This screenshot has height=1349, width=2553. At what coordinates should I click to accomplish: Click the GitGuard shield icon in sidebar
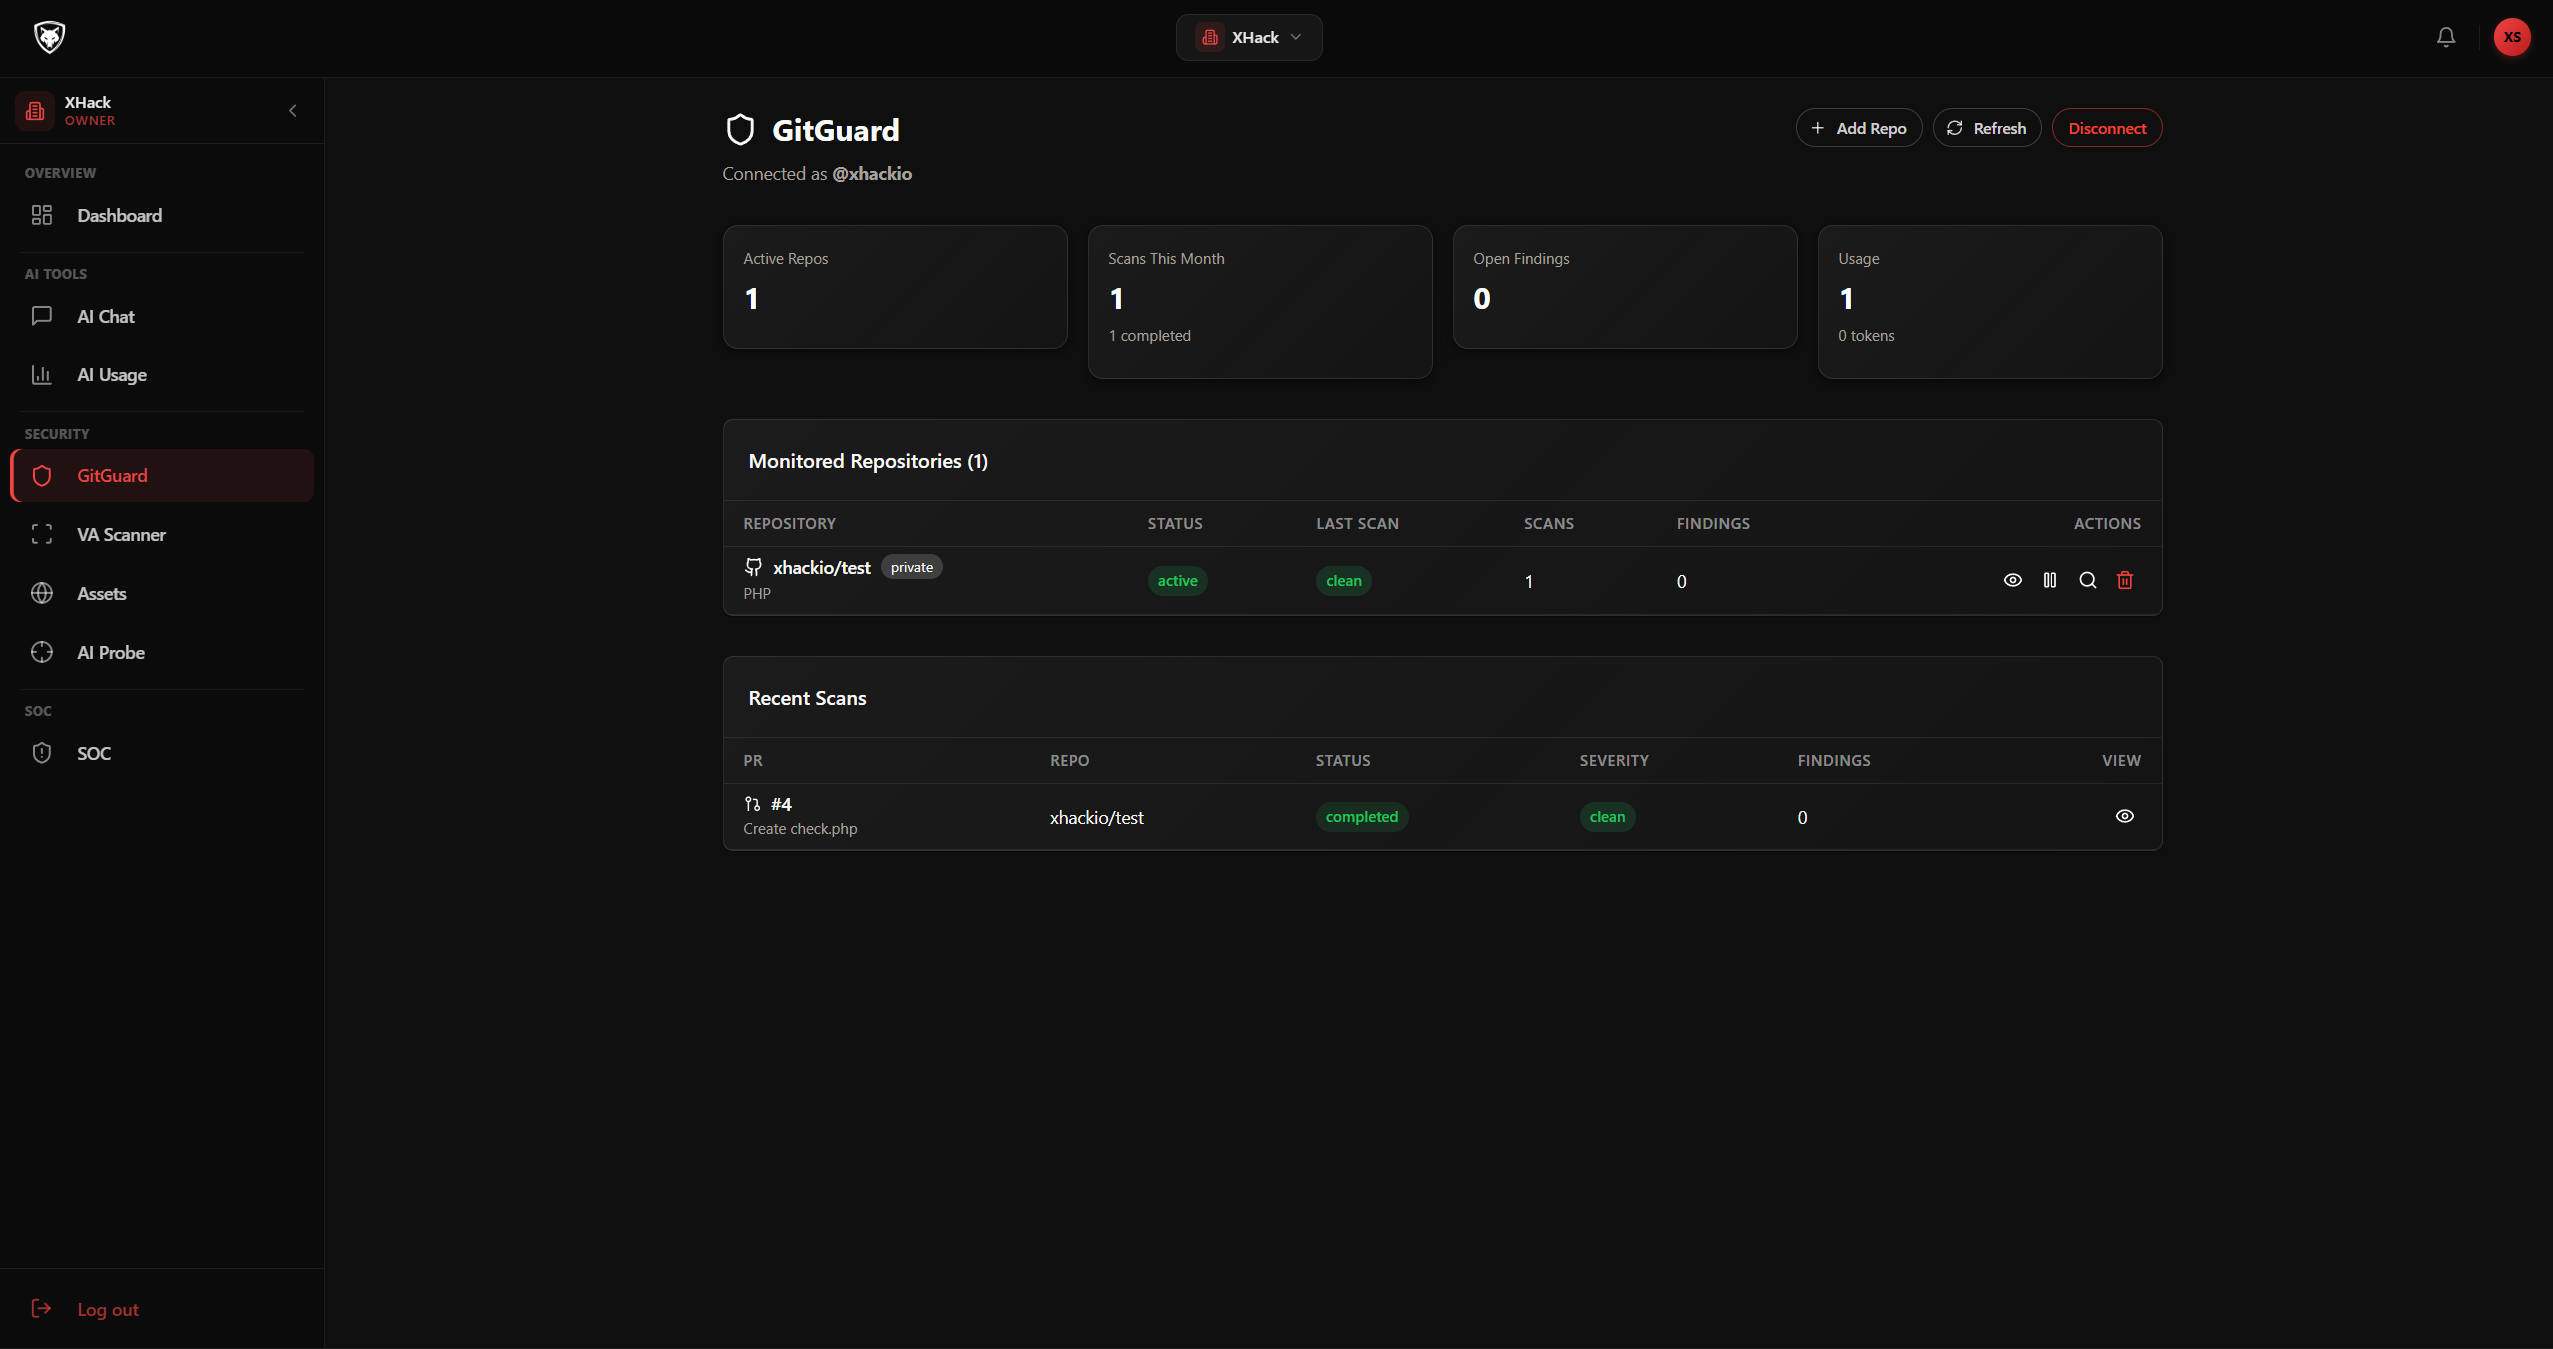tap(42, 476)
